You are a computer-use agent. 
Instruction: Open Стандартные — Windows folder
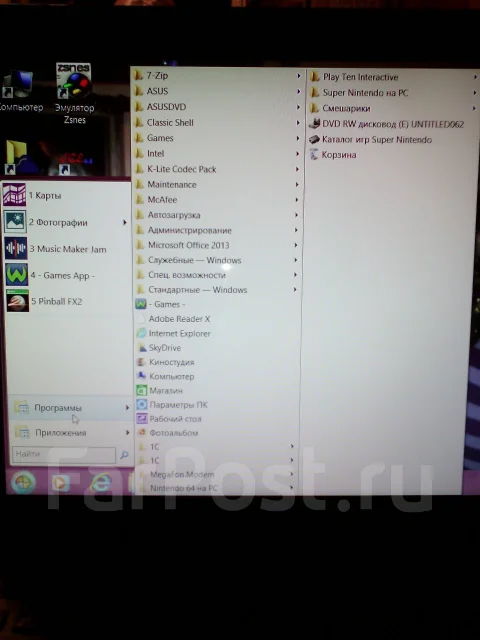click(218, 290)
